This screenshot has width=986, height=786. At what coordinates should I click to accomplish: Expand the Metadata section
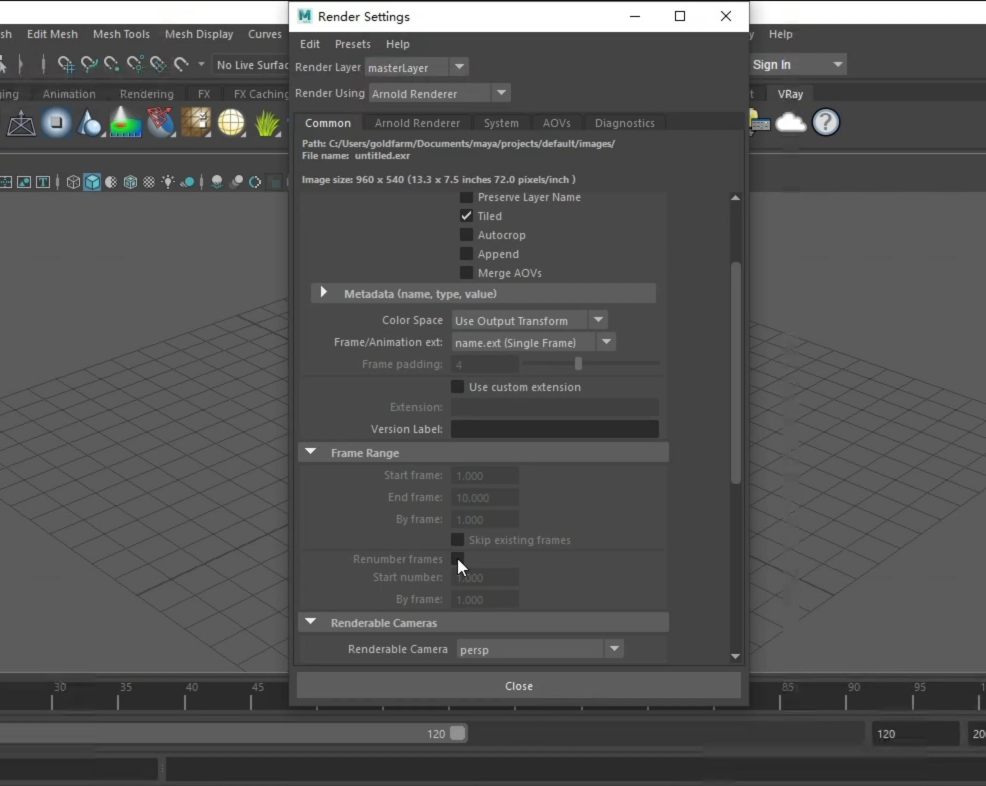(323, 293)
